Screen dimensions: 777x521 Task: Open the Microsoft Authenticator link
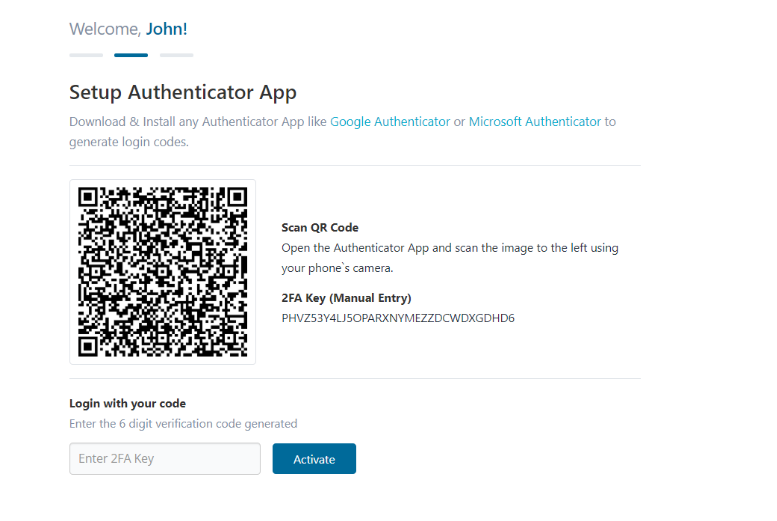click(x=535, y=122)
